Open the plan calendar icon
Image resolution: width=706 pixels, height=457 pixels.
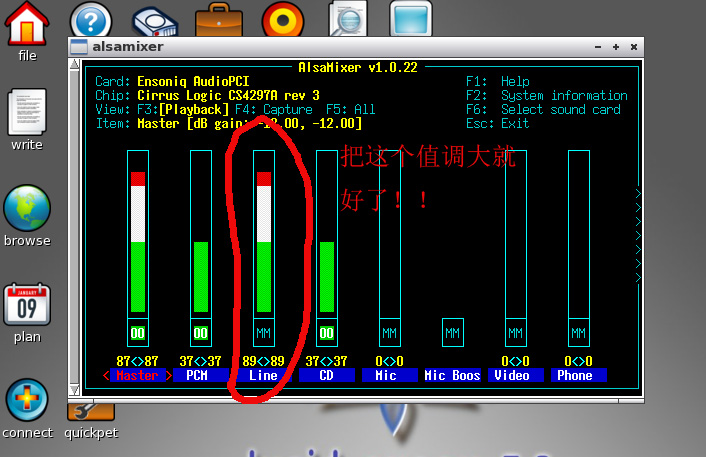(x=27, y=305)
